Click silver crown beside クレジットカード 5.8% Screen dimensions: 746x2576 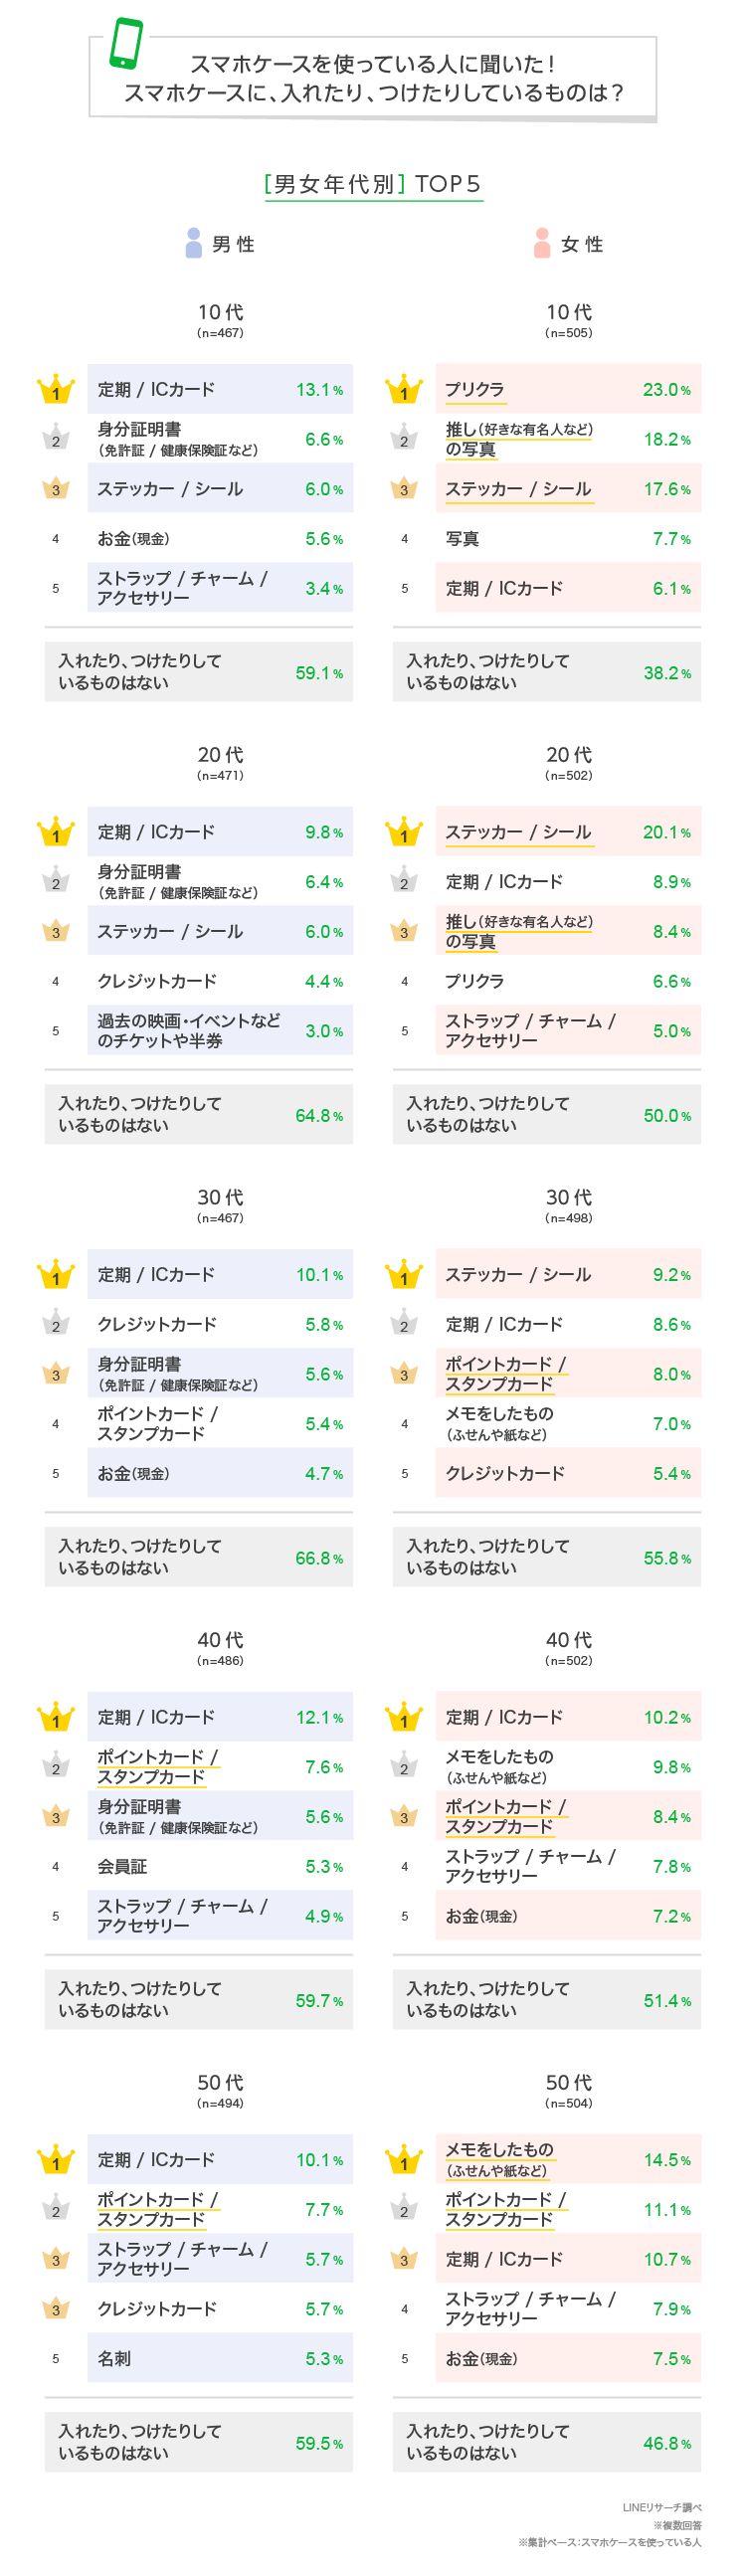coord(56,1324)
